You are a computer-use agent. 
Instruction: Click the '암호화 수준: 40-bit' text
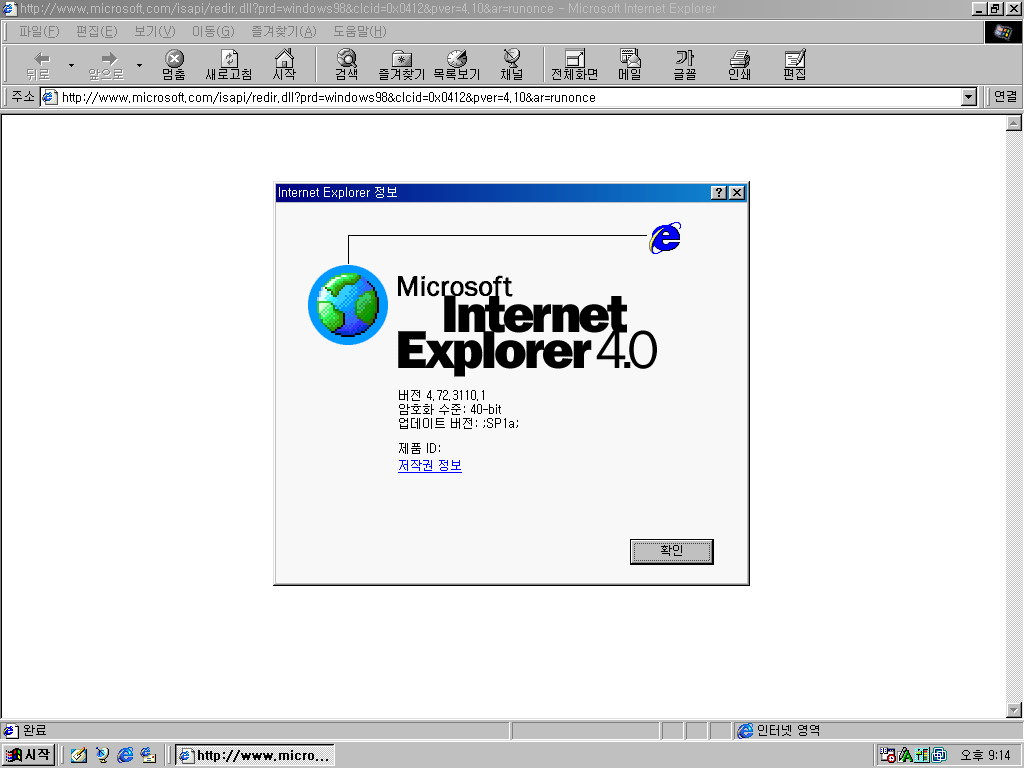pos(449,409)
